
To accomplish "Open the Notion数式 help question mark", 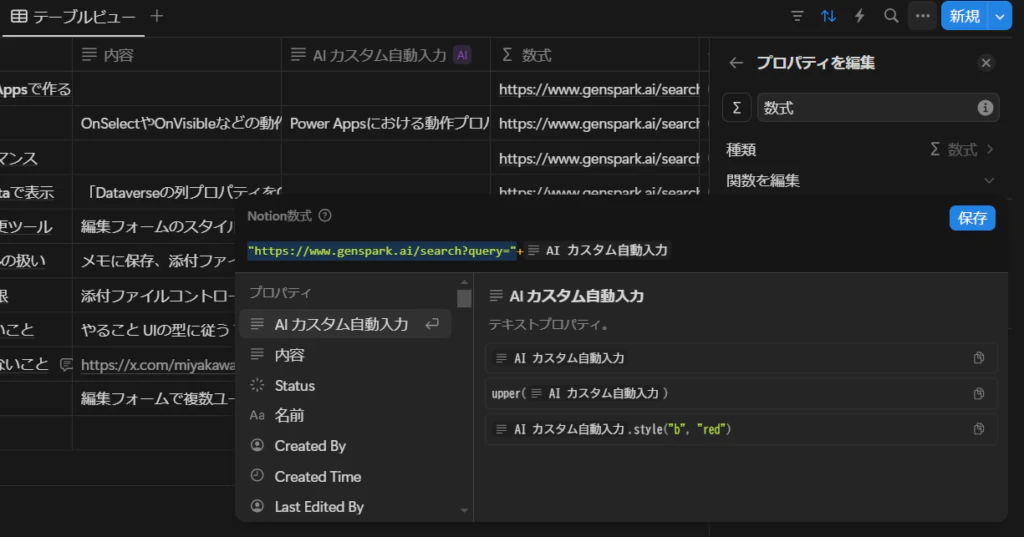I will click(x=325, y=216).
